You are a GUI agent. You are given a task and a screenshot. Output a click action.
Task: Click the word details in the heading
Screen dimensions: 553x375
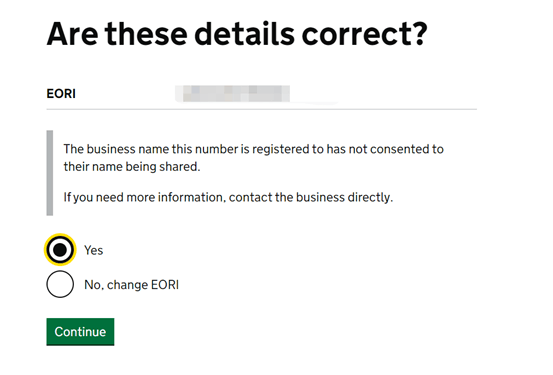pos(244,34)
